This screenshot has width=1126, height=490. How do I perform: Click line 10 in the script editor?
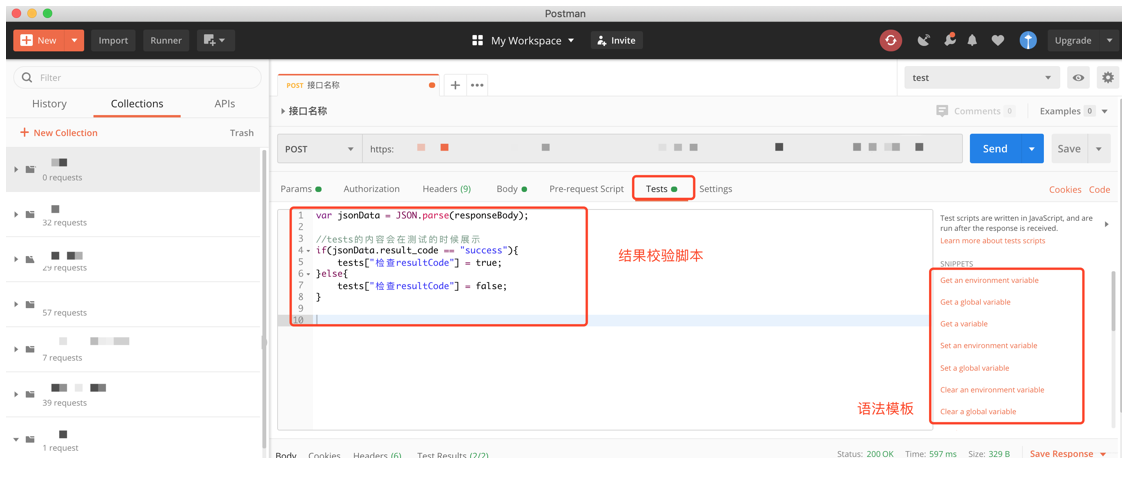click(621, 320)
